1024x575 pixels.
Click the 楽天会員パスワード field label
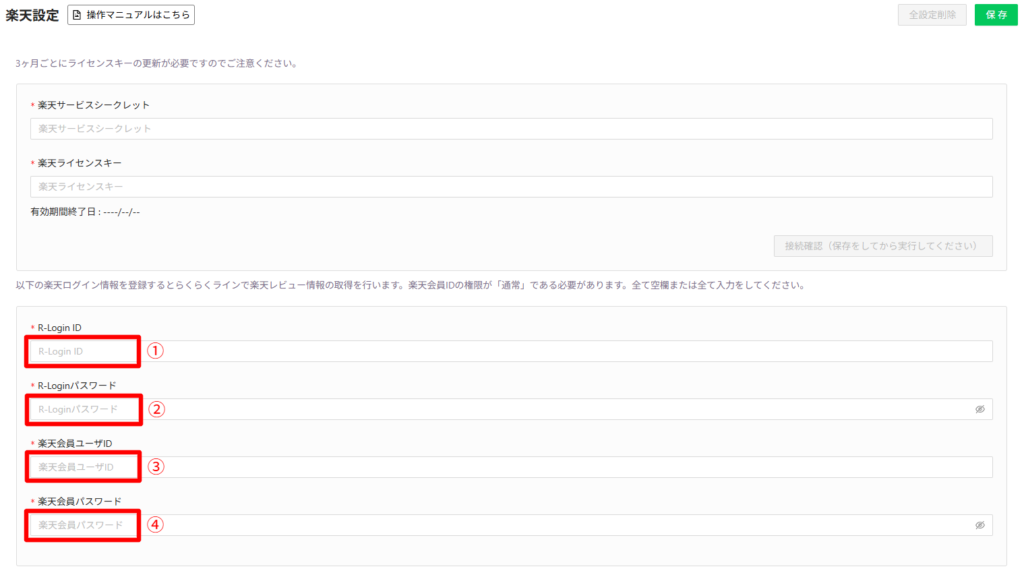click(80, 501)
